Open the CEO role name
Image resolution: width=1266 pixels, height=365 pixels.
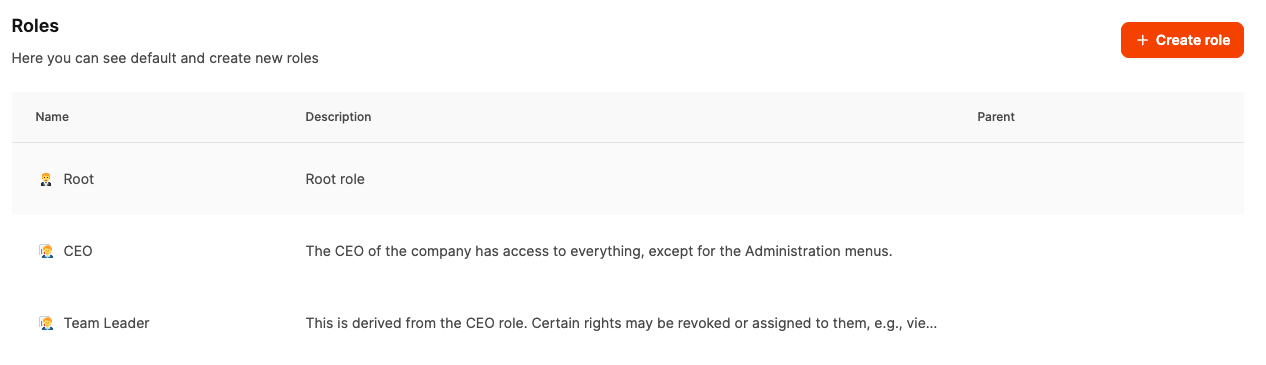(78, 251)
